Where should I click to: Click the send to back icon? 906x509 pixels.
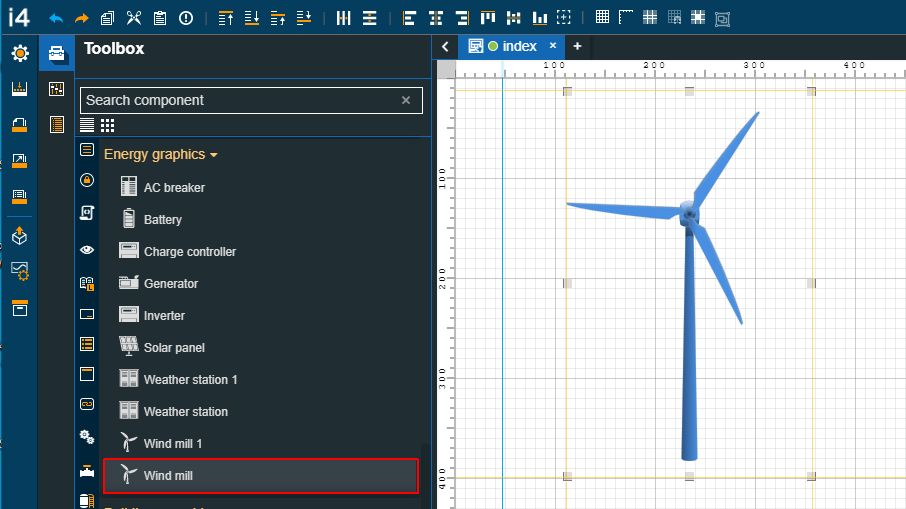(252, 18)
